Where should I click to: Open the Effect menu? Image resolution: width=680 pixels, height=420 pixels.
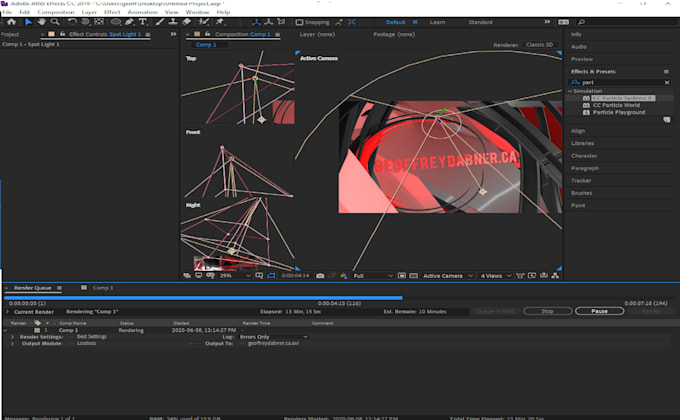tap(112, 12)
